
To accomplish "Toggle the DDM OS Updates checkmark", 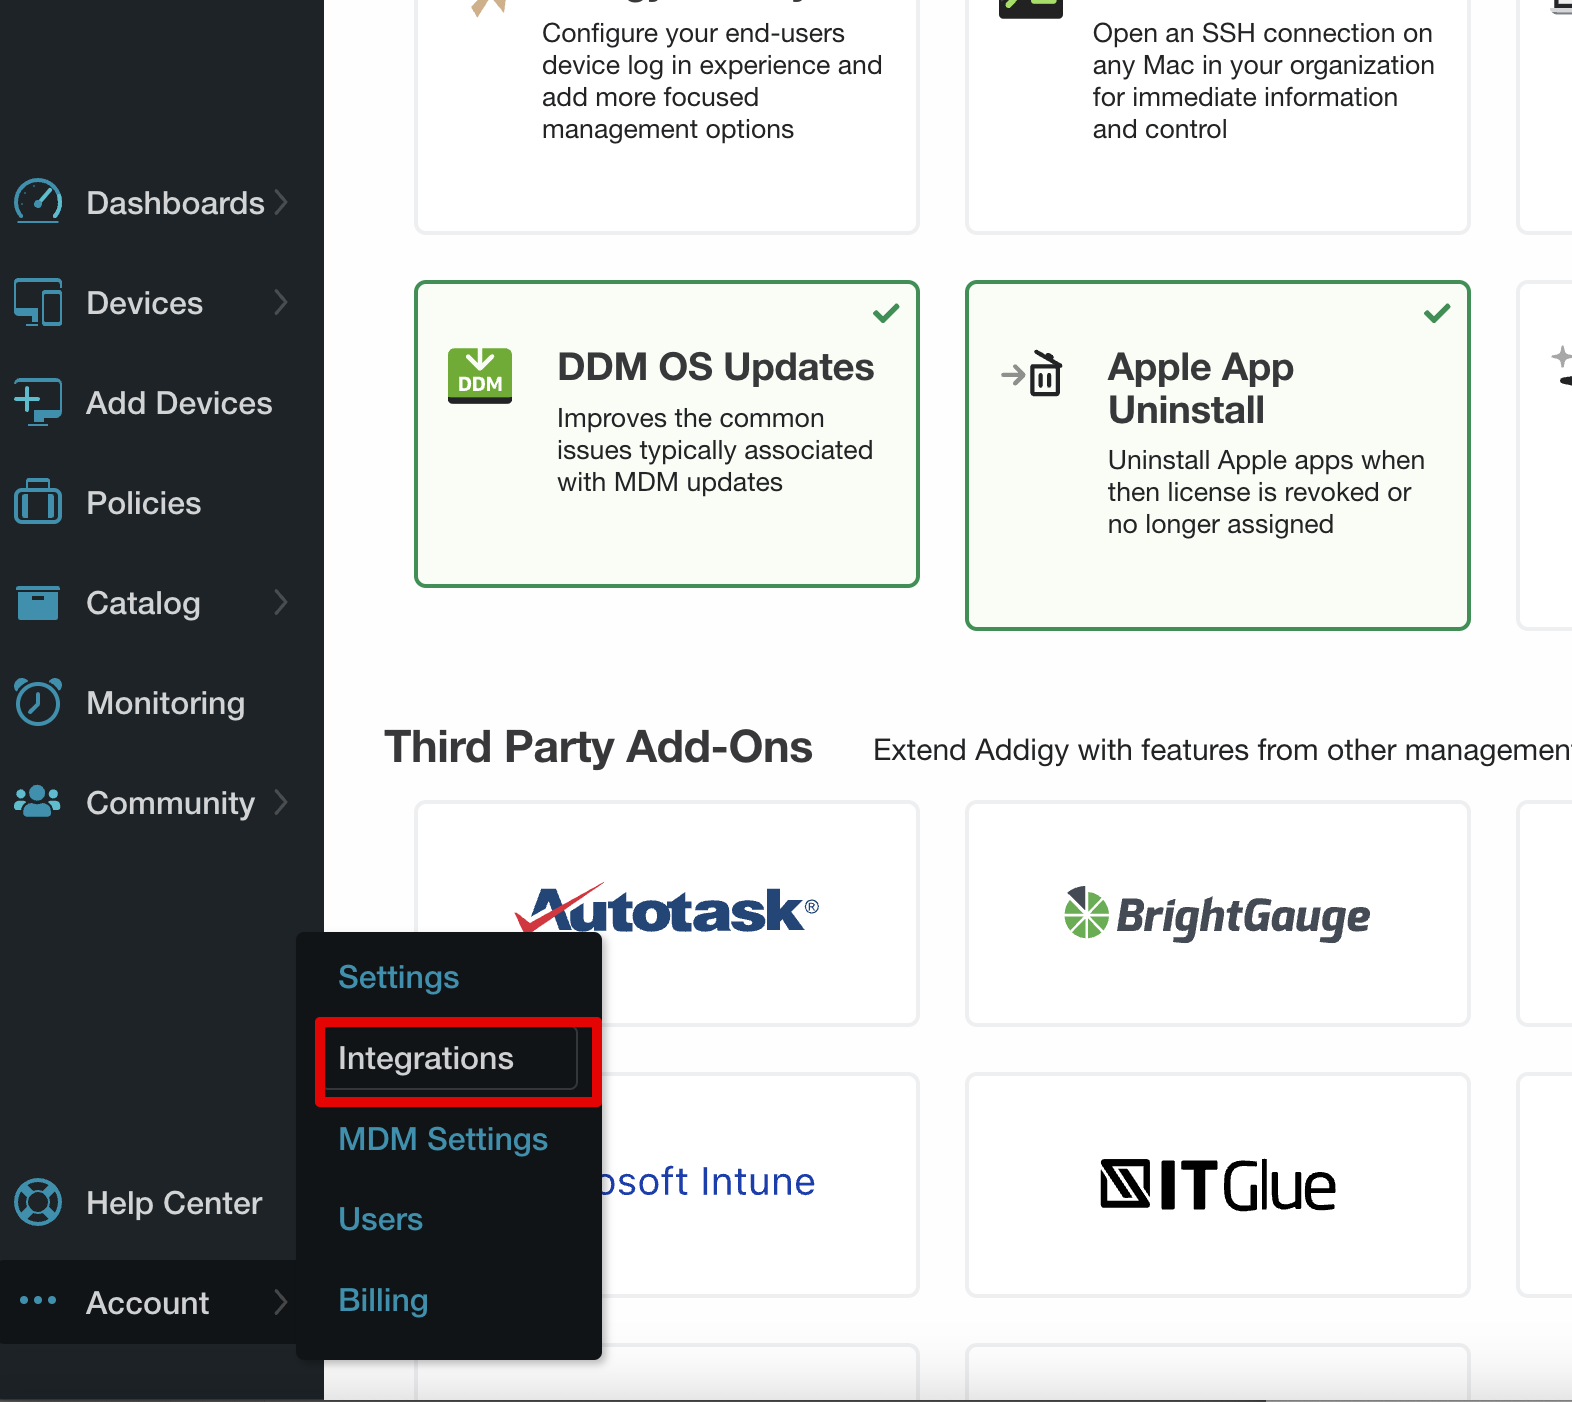I will point(886,314).
